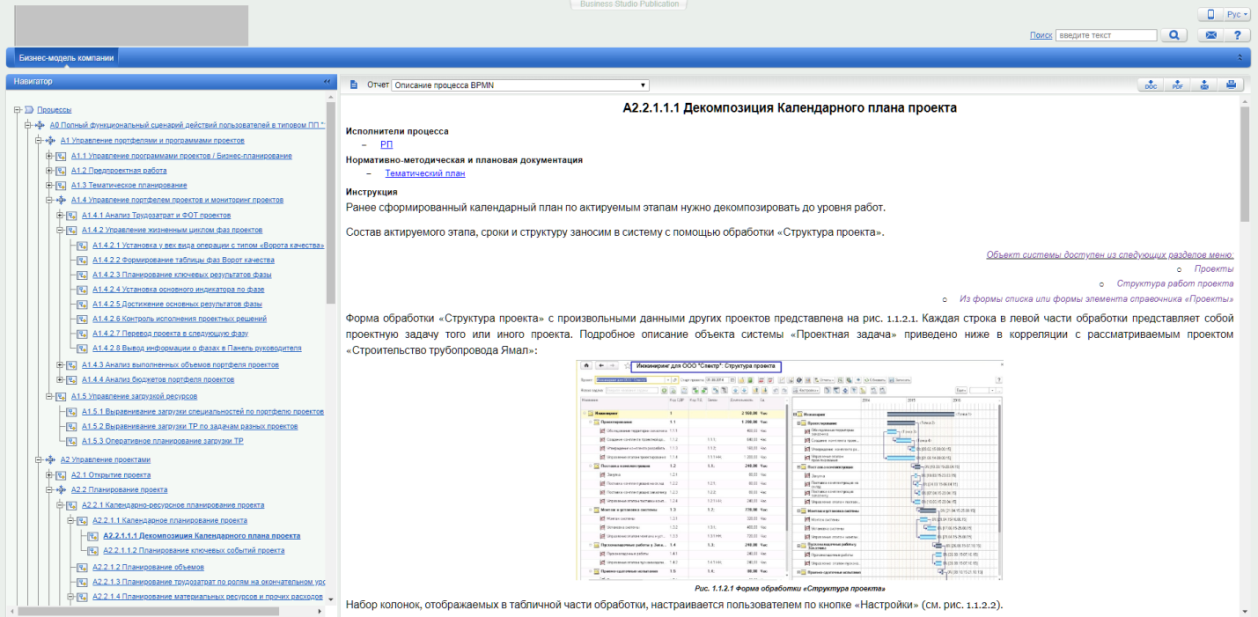
Task: Open help via question mark icon
Action: click(1236, 35)
